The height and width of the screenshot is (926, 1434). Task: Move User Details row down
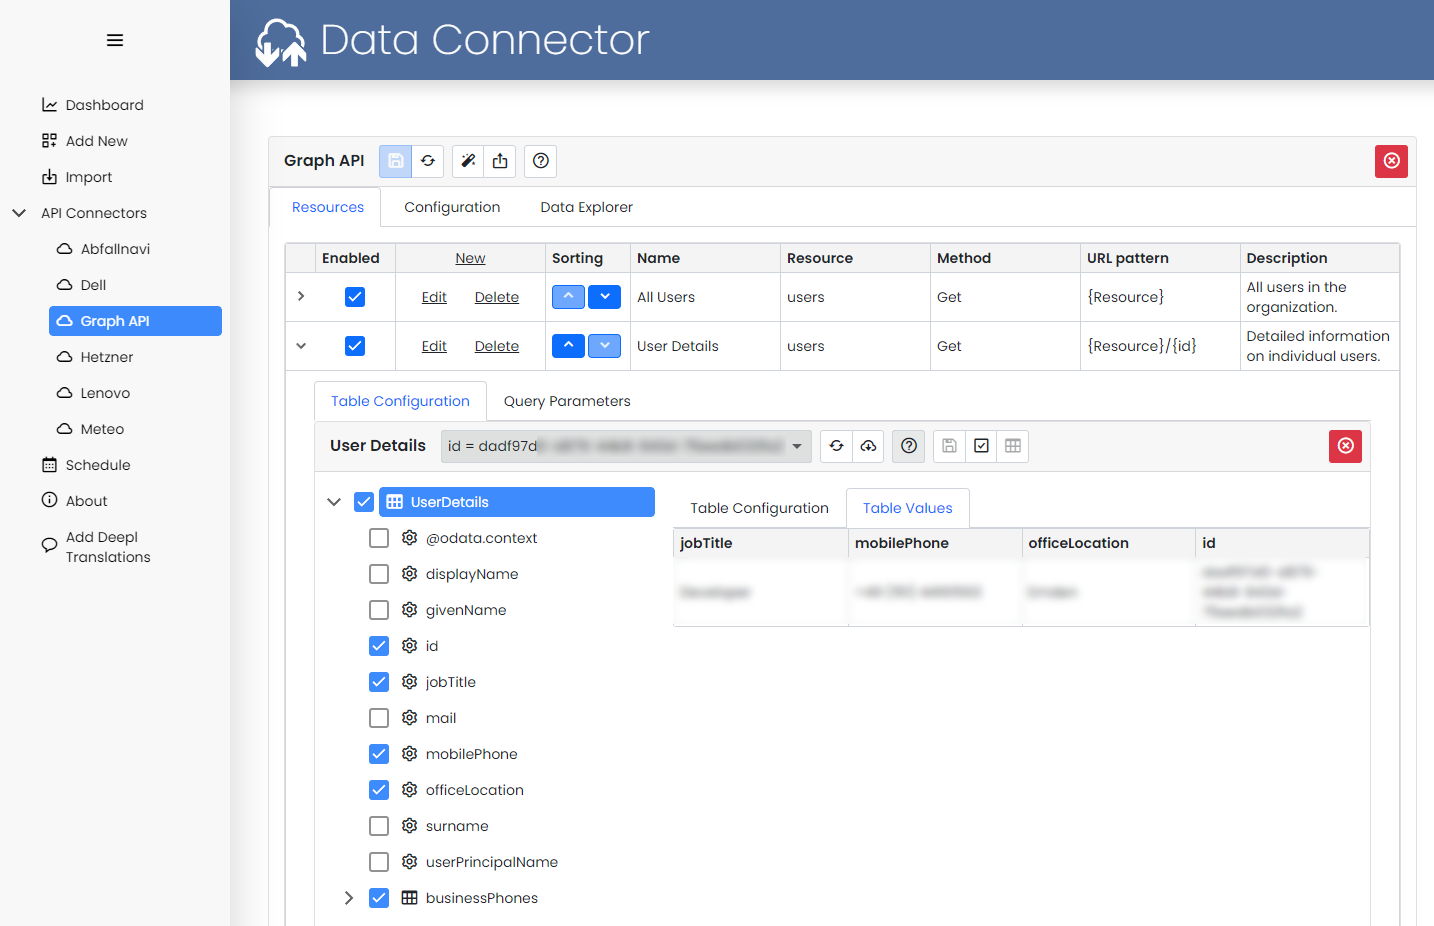604,346
